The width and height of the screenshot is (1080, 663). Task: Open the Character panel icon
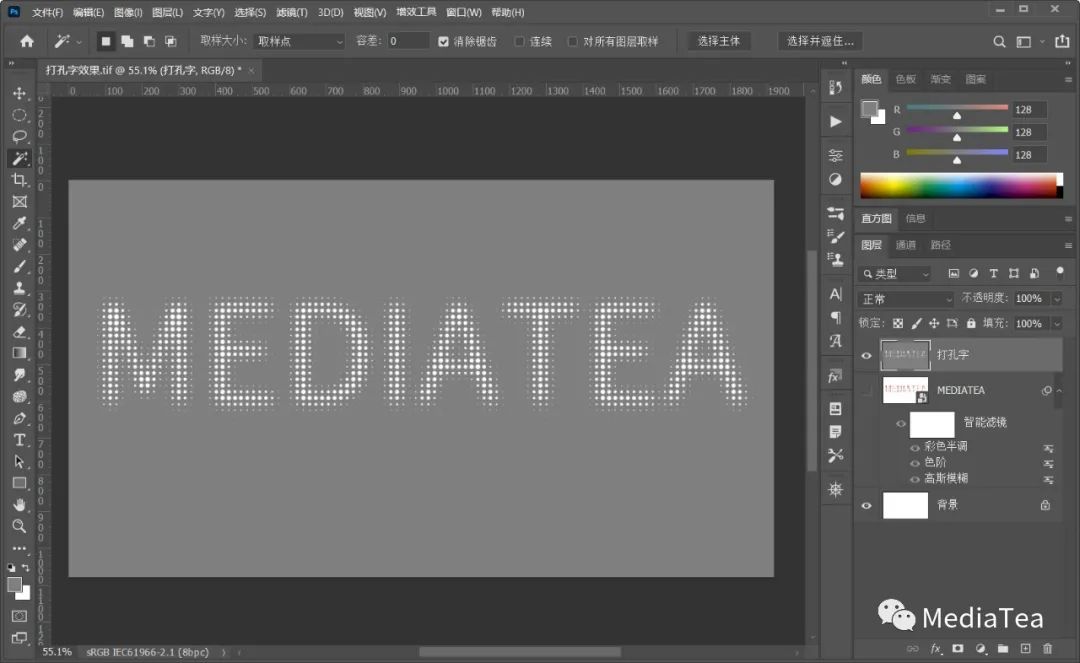835,295
